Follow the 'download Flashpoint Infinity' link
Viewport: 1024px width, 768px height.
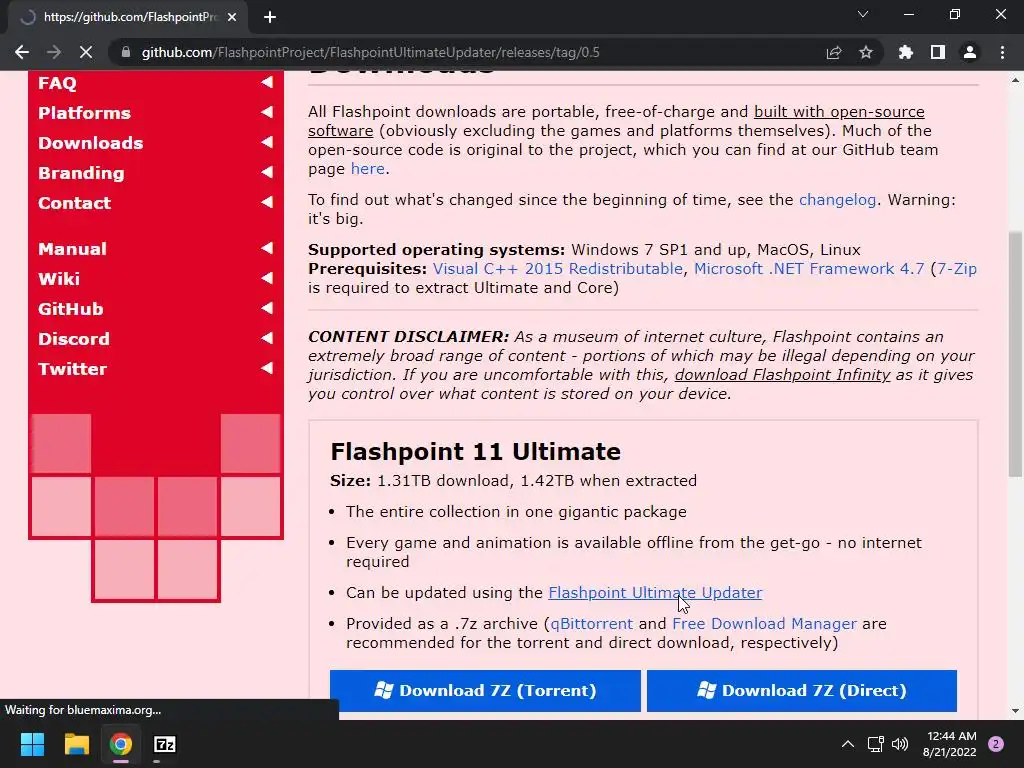click(782, 375)
